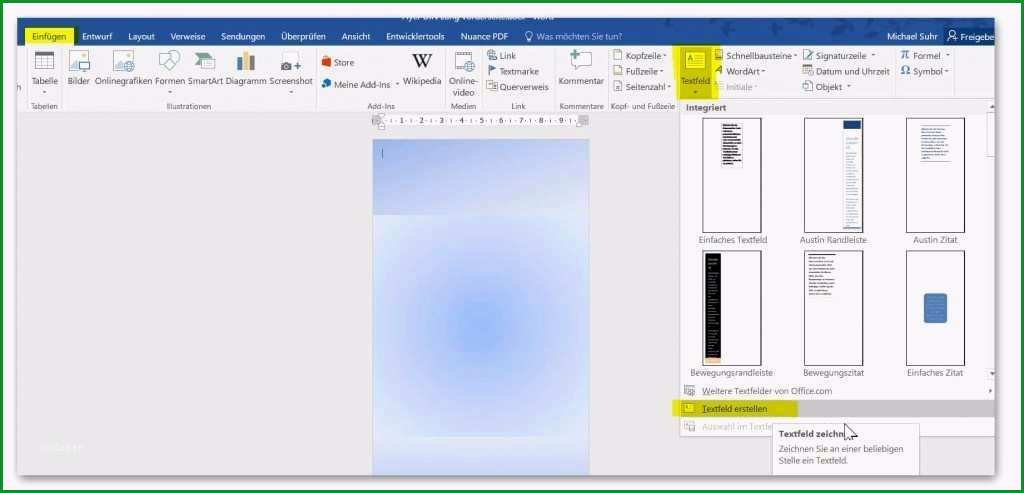
Task: Open the Office Store add-ins
Action: pyautogui.click(x=338, y=63)
